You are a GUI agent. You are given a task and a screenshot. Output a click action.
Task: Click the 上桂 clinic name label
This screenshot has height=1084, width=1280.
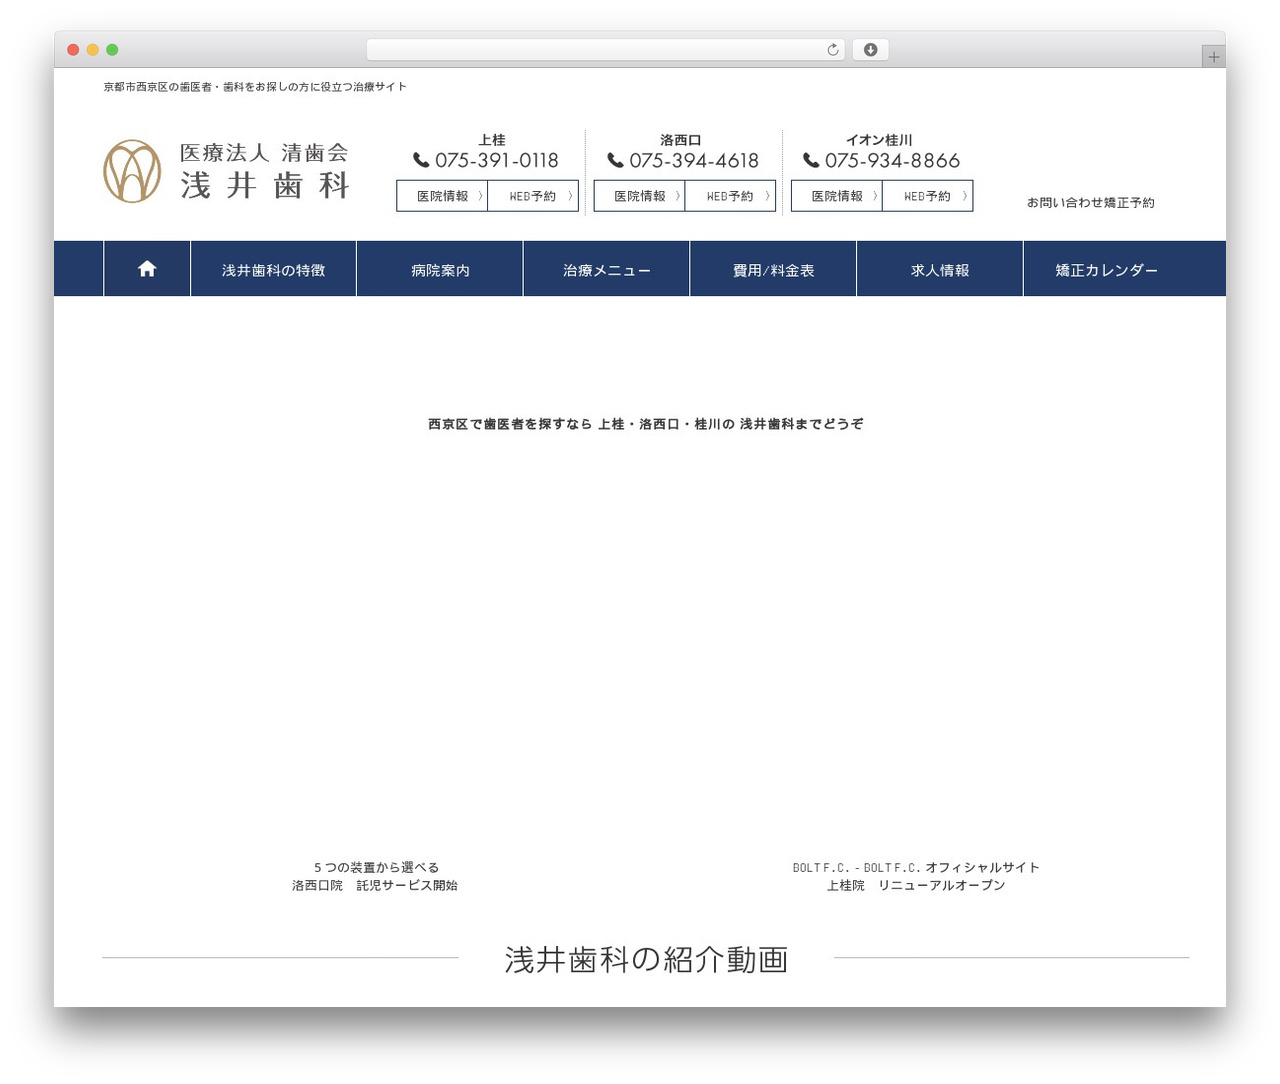click(x=492, y=140)
